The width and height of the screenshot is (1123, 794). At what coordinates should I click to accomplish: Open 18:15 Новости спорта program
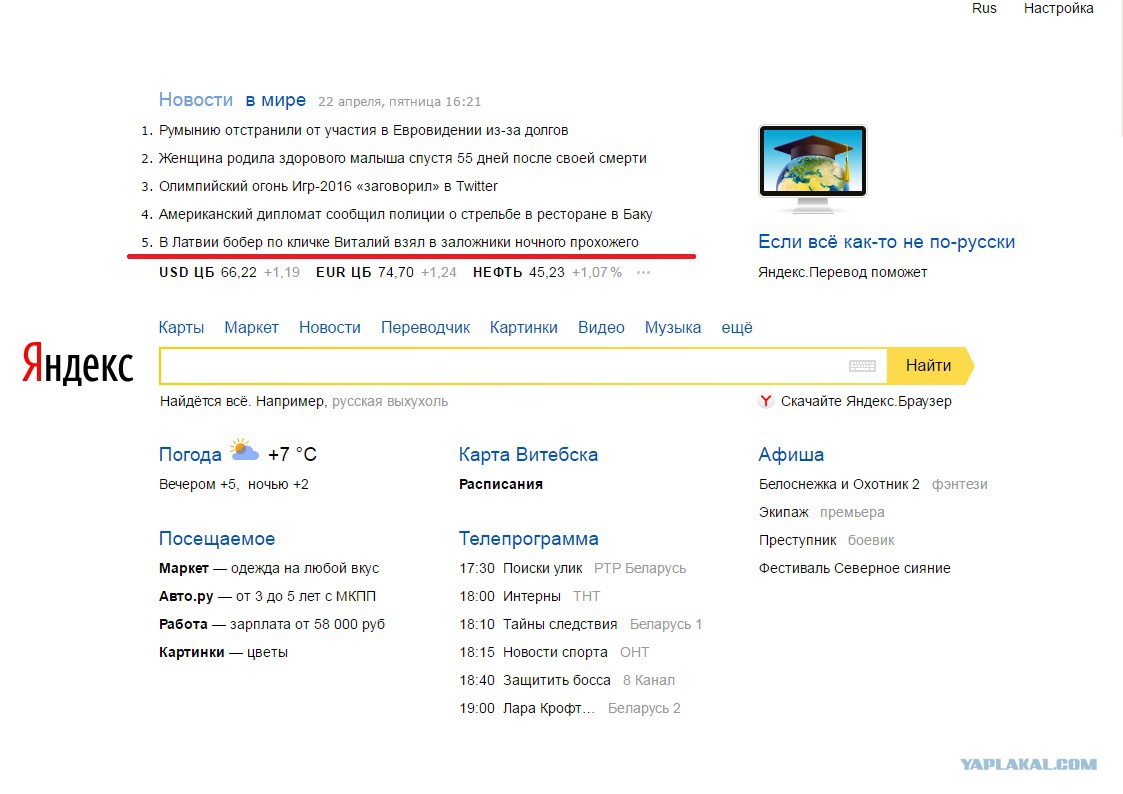533,652
